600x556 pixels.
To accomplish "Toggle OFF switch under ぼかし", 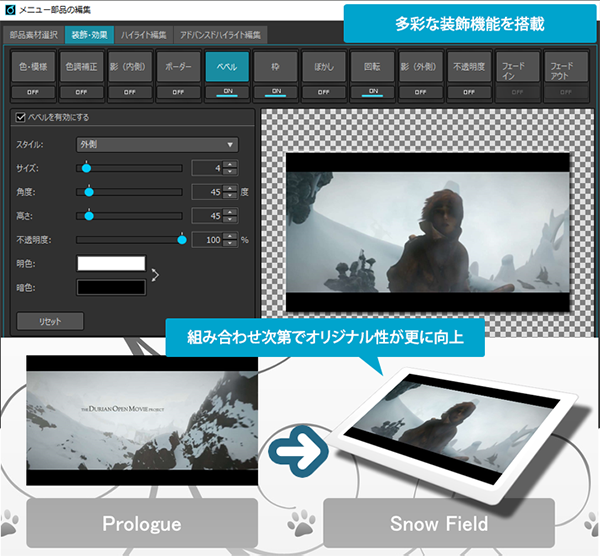I will point(324,92).
